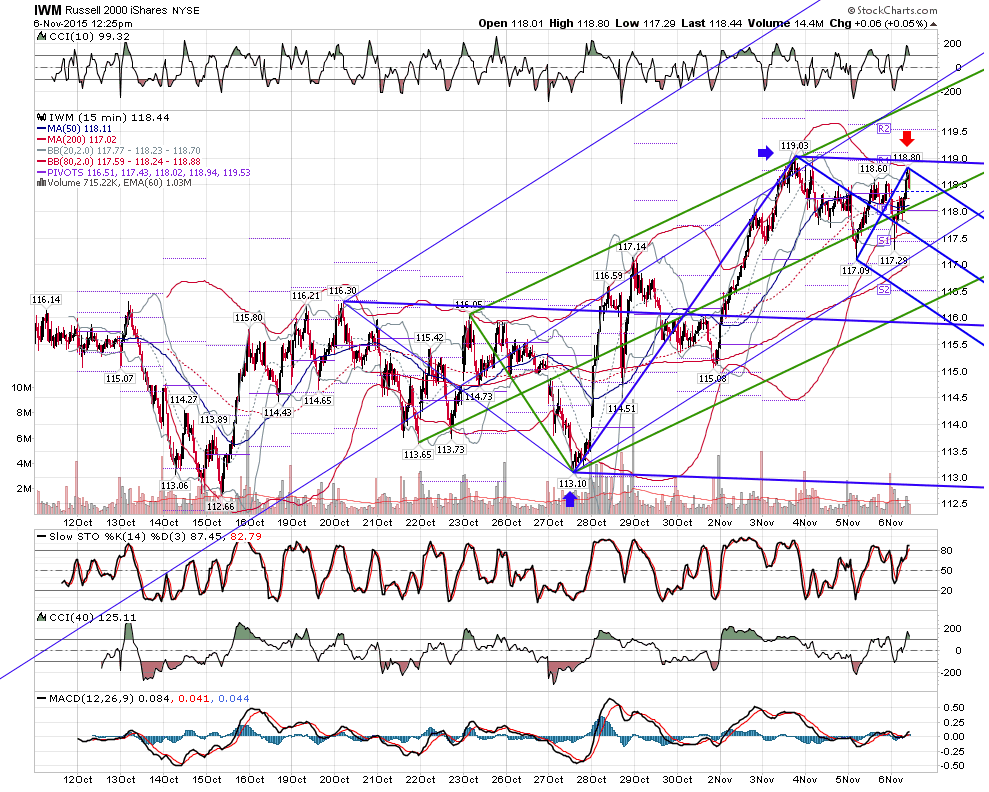The height and width of the screenshot is (792, 989).
Task: Click the PIVOTS legend entry
Action: [144, 172]
